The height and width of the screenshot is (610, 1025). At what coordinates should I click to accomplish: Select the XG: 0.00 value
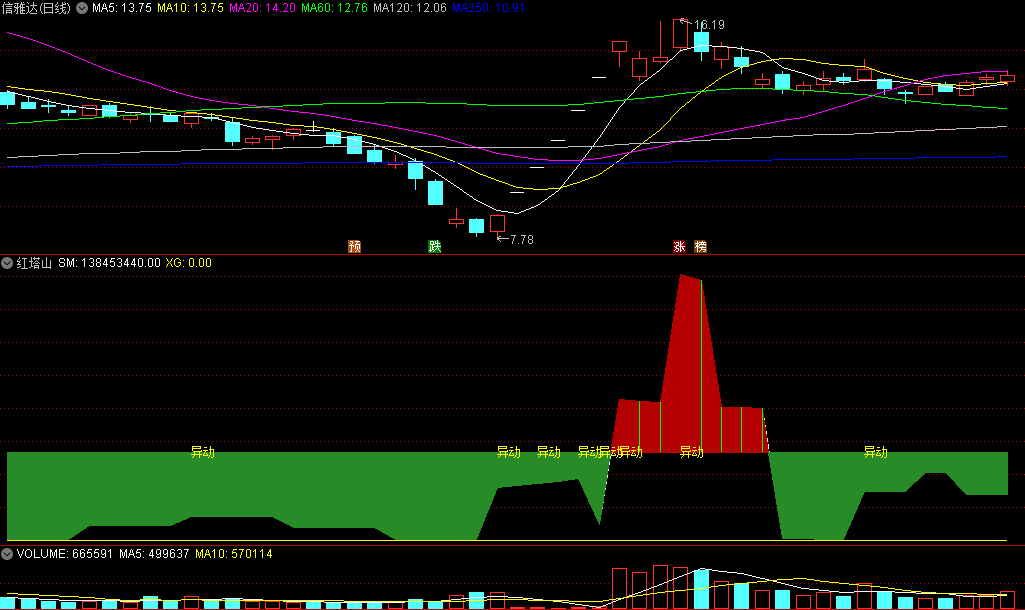188,263
